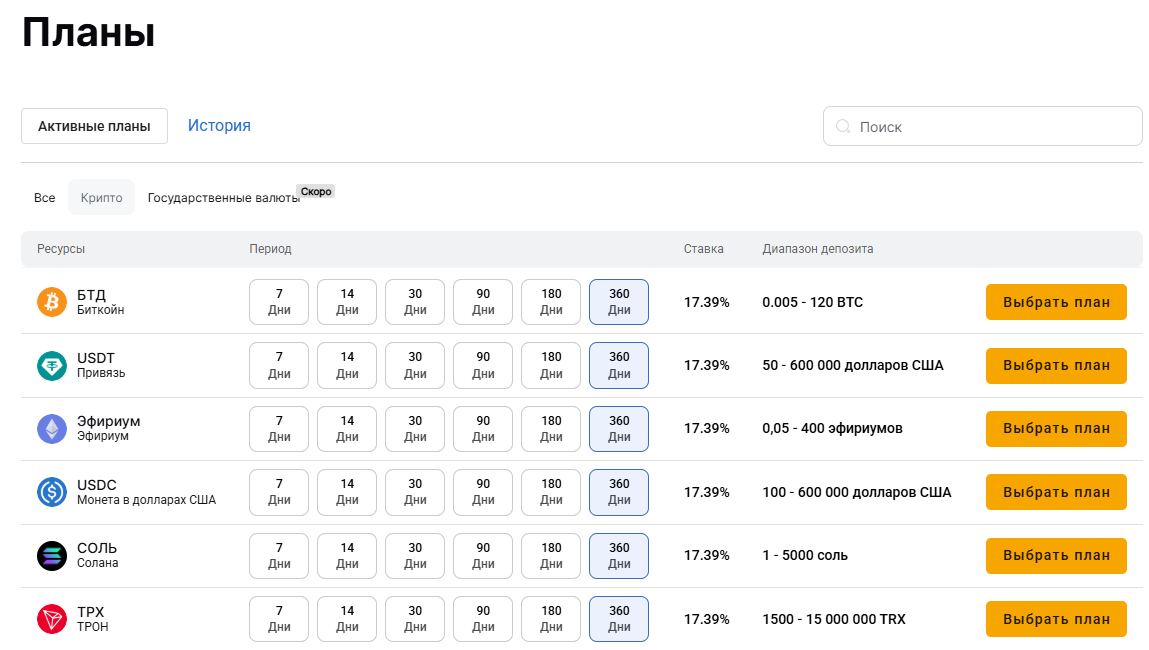Click the Ставка column header

coord(703,248)
